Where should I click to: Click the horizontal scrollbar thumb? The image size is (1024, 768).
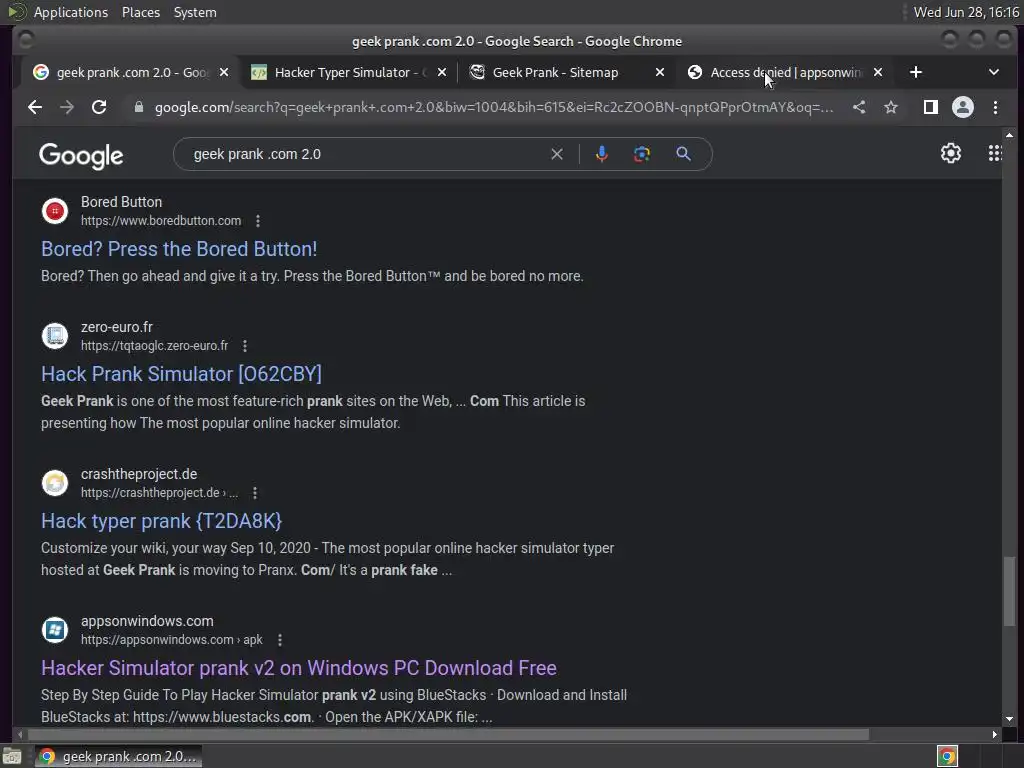[447, 735]
